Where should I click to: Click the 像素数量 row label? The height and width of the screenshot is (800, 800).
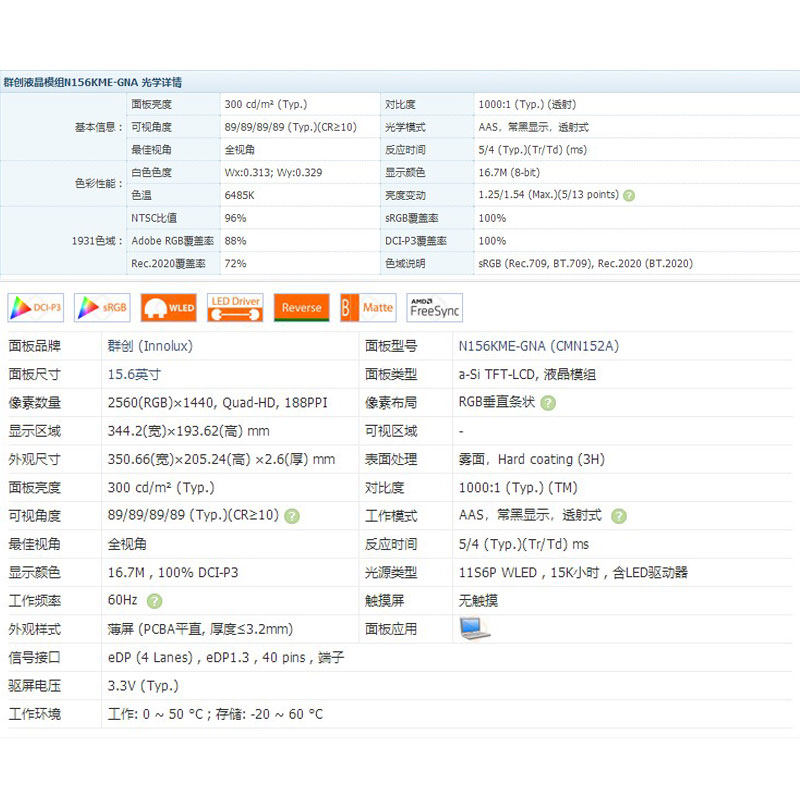(x=34, y=403)
